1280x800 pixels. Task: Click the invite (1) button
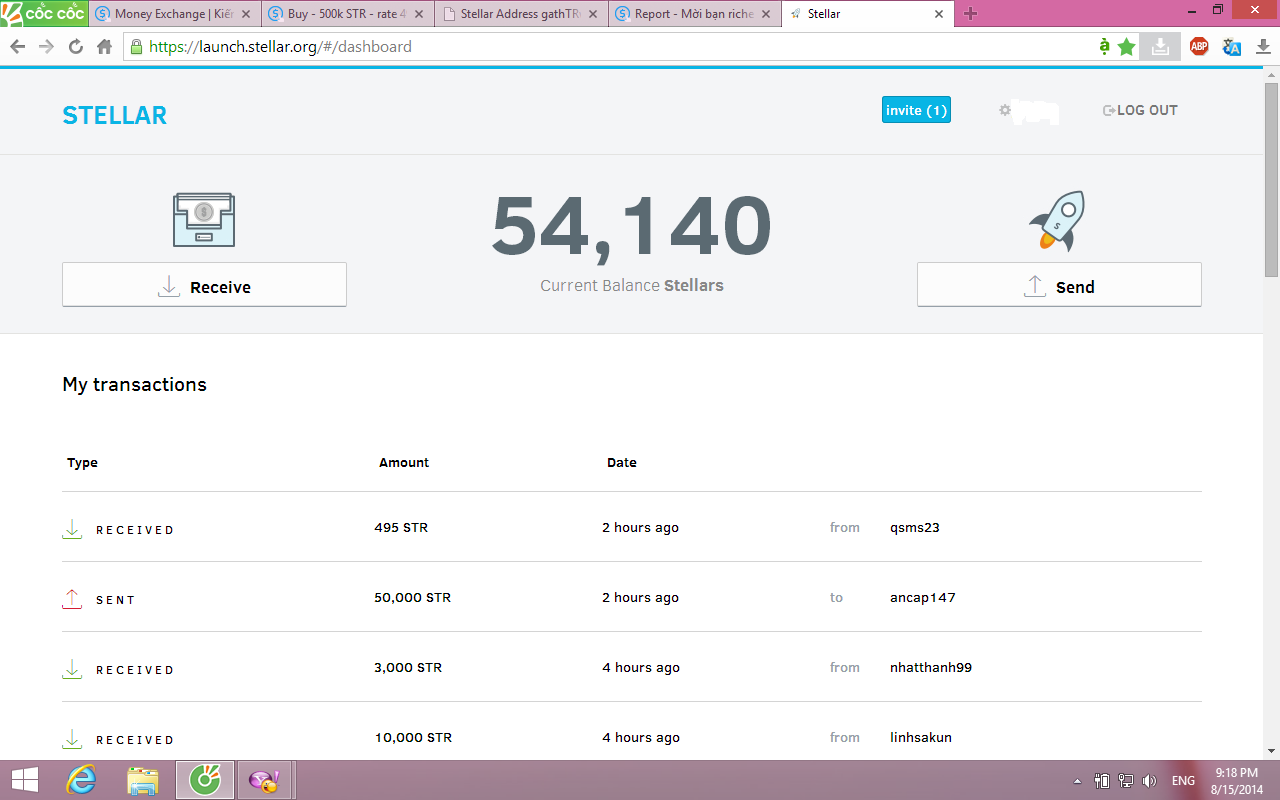tap(916, 110)
